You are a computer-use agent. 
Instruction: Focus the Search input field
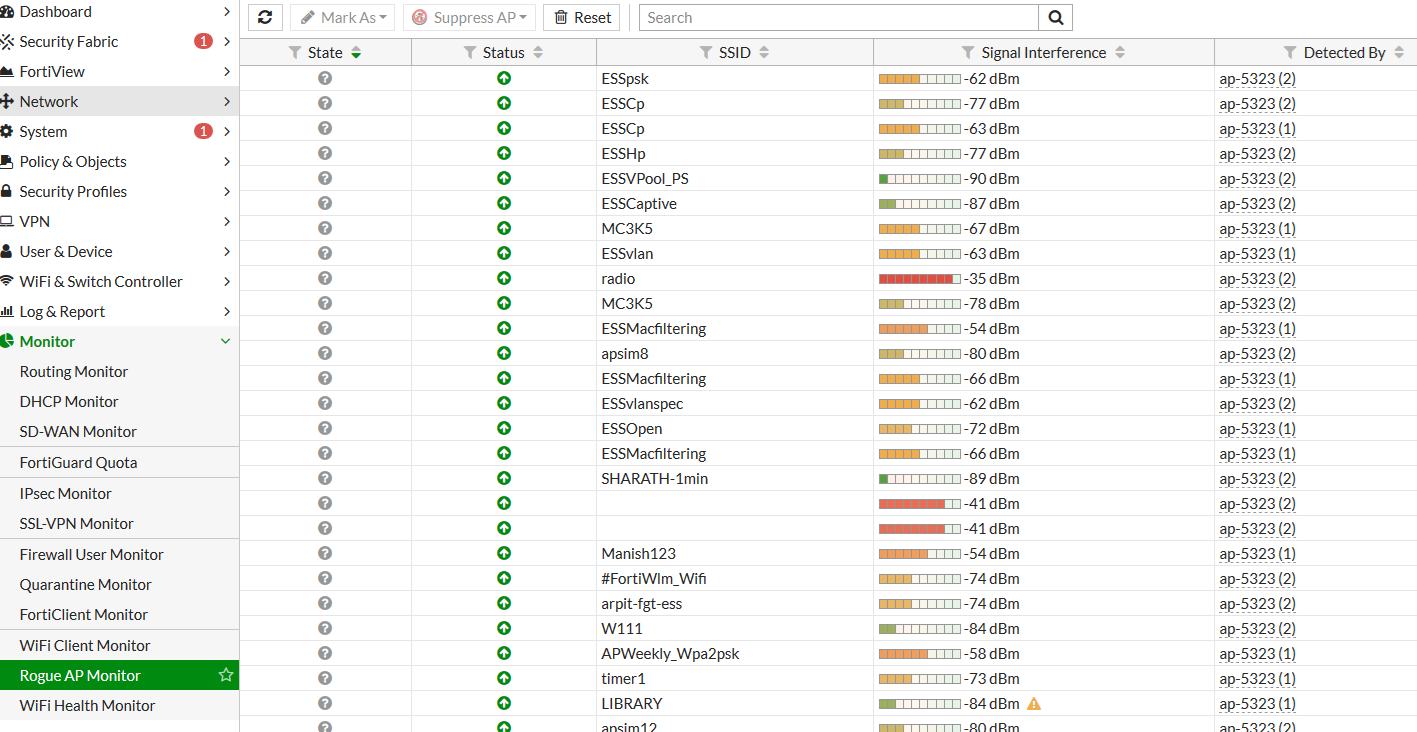click(839, 17)
